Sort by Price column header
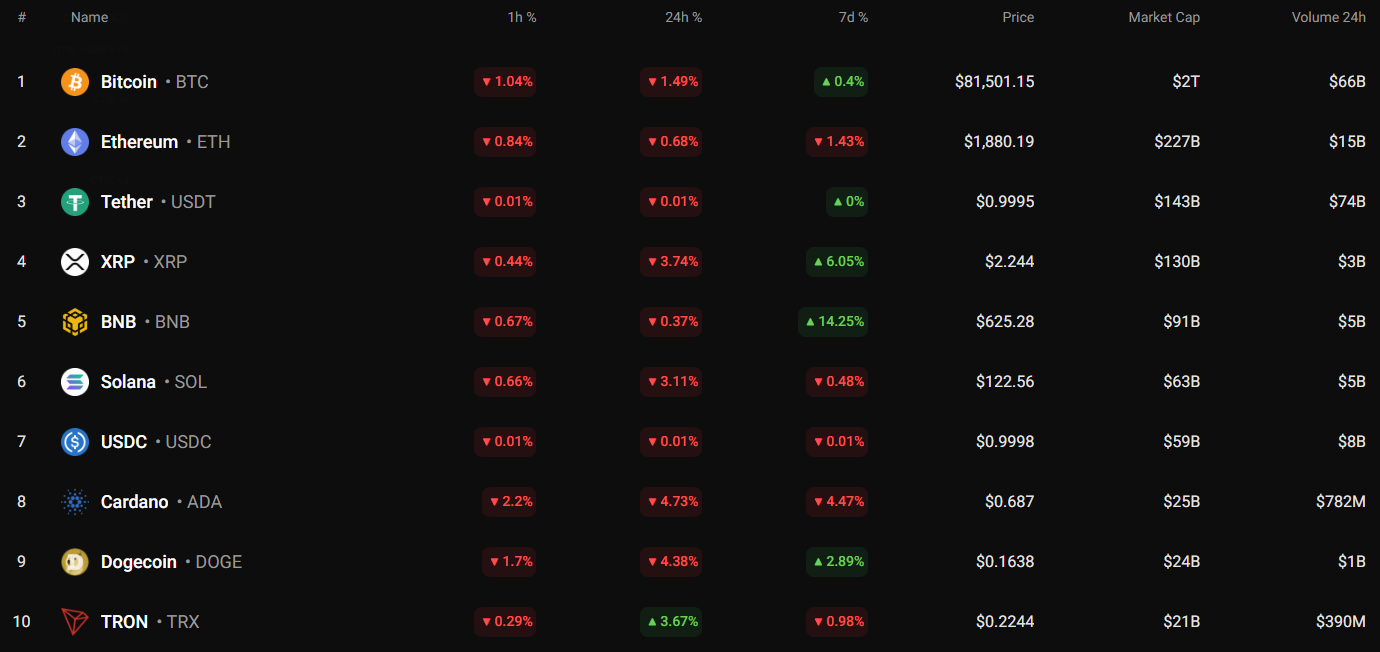 tap(1018, 17)
